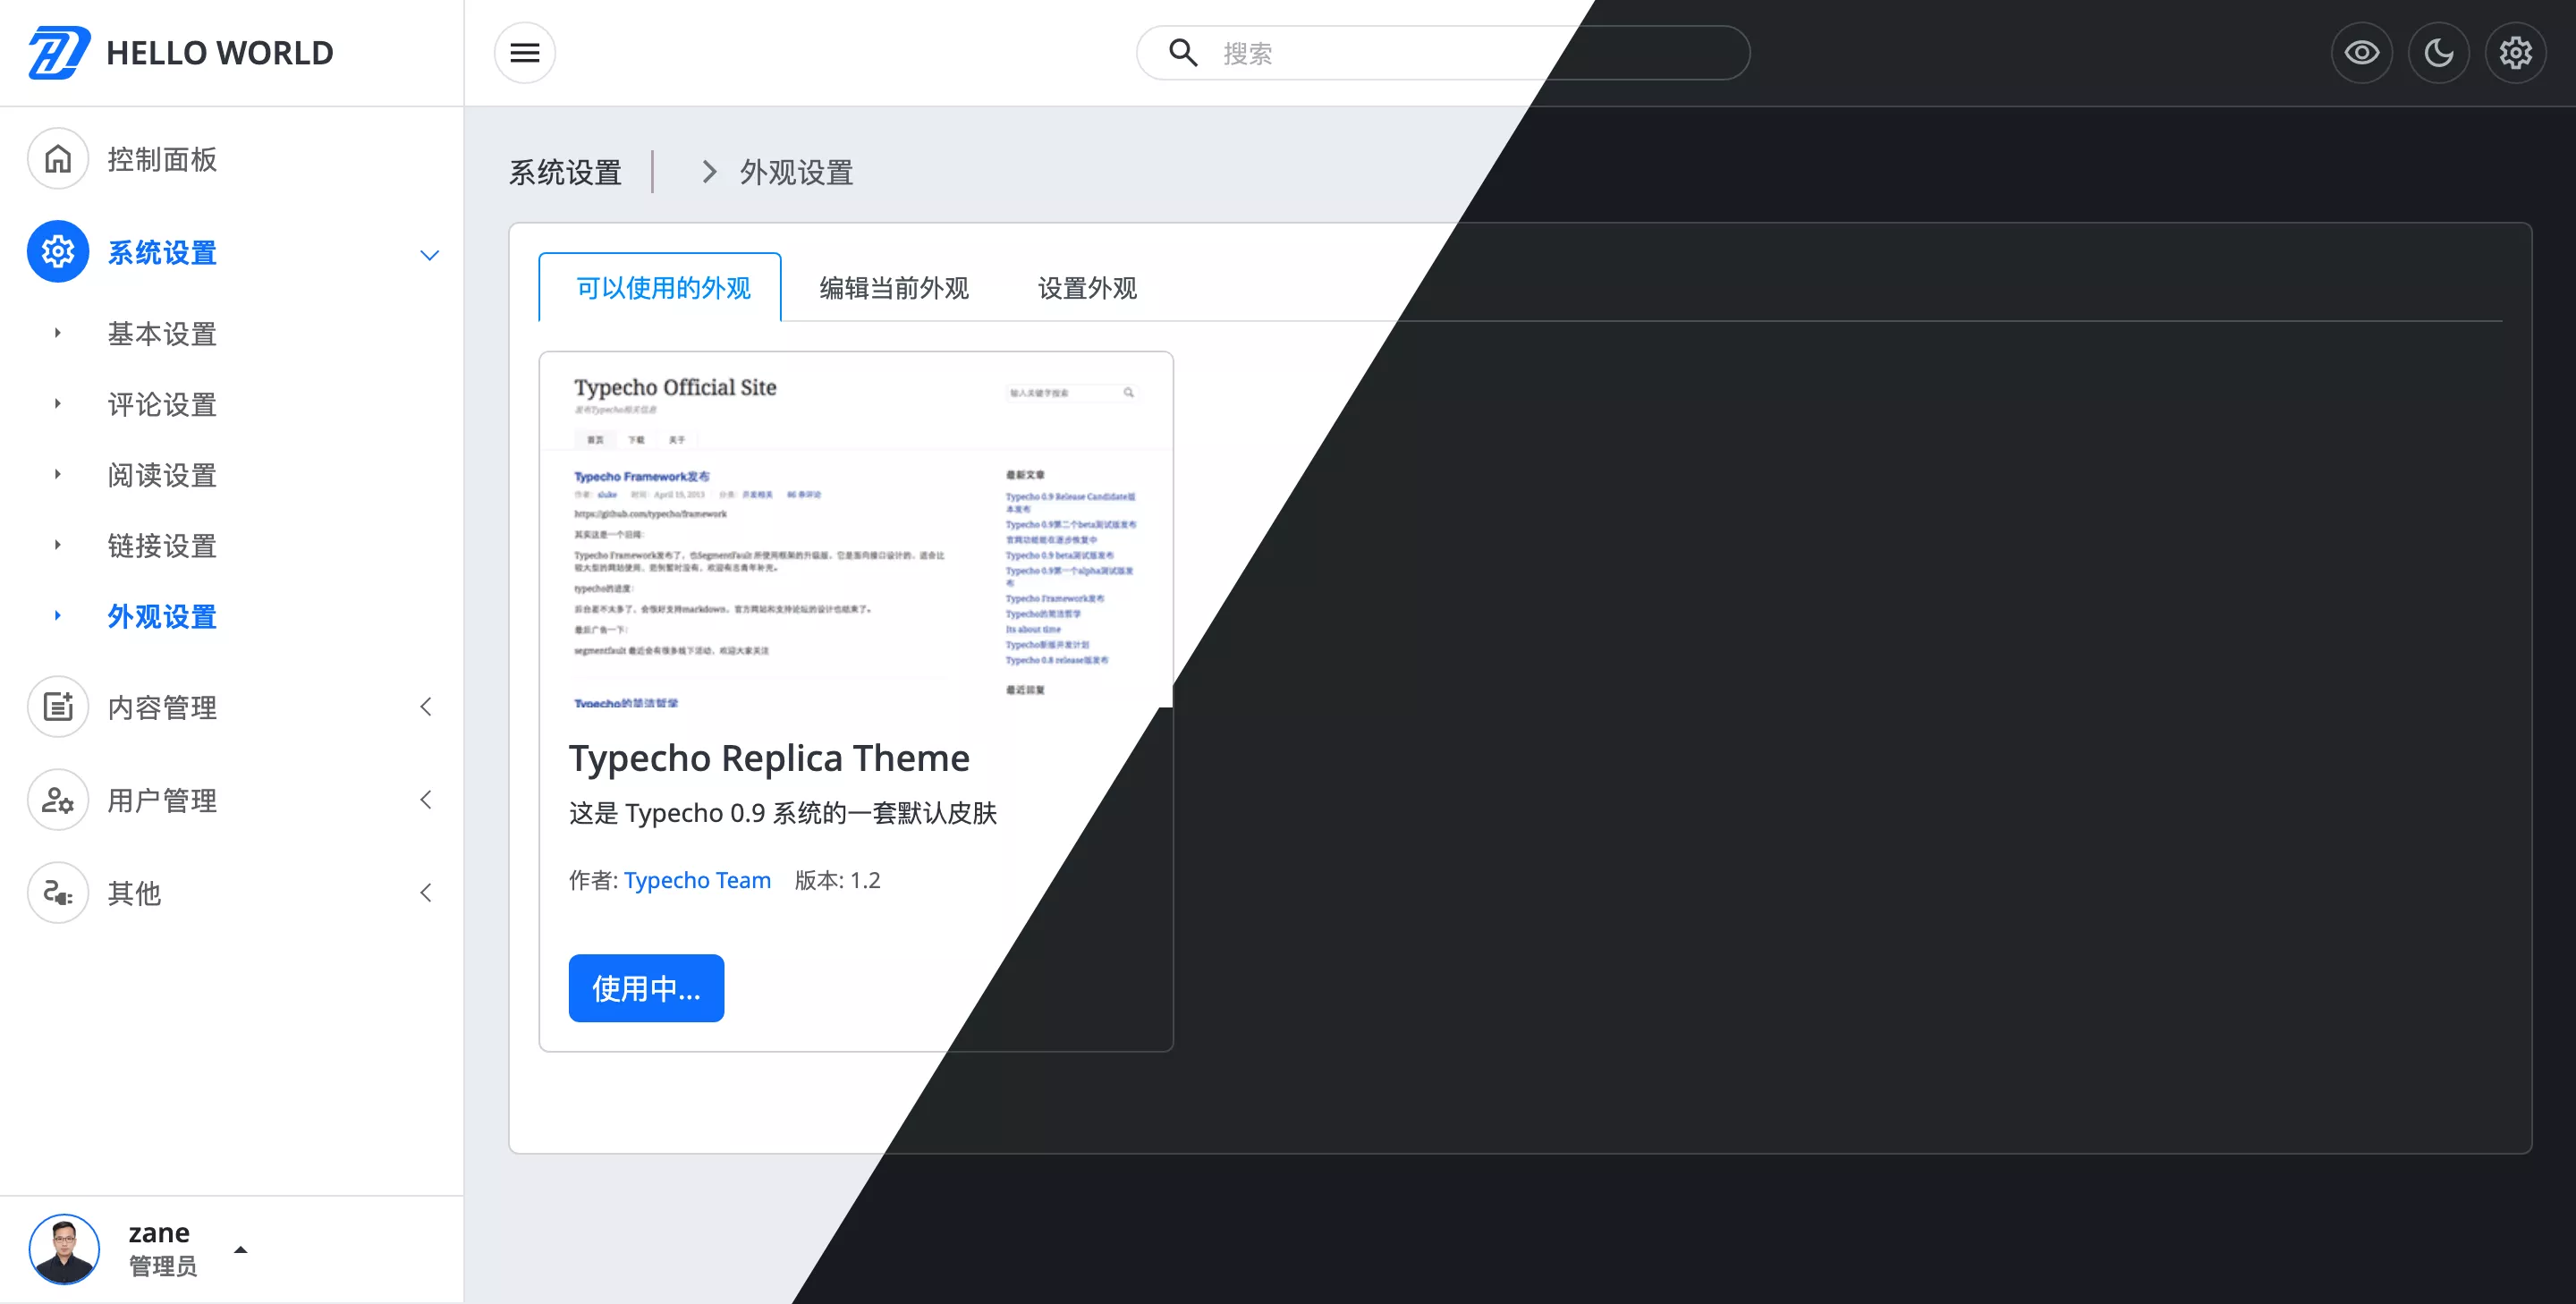Click the search magnifier icon

pyautogui.click(x=1184, y=53)
